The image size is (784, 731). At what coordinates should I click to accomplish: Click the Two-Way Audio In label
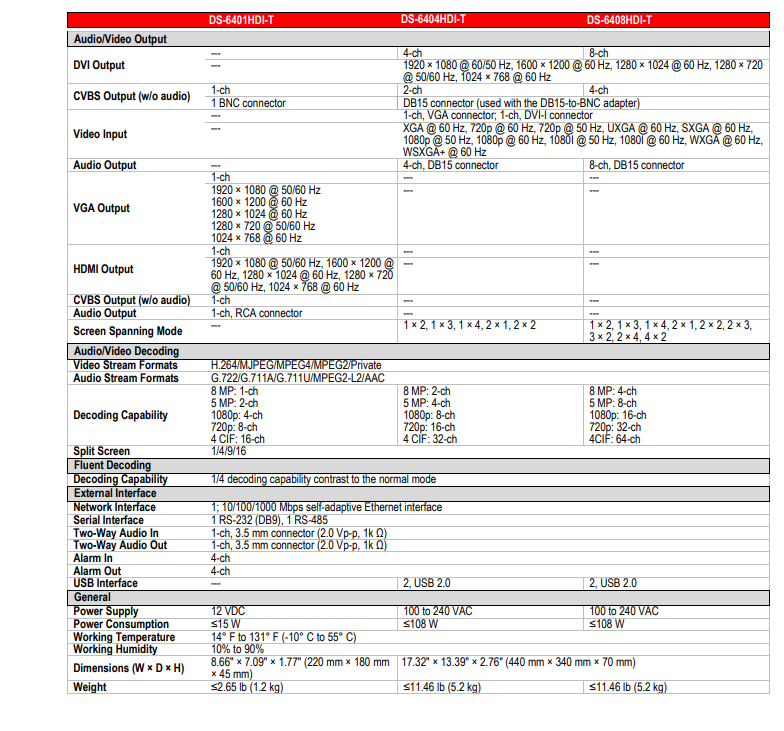[116, 533]
